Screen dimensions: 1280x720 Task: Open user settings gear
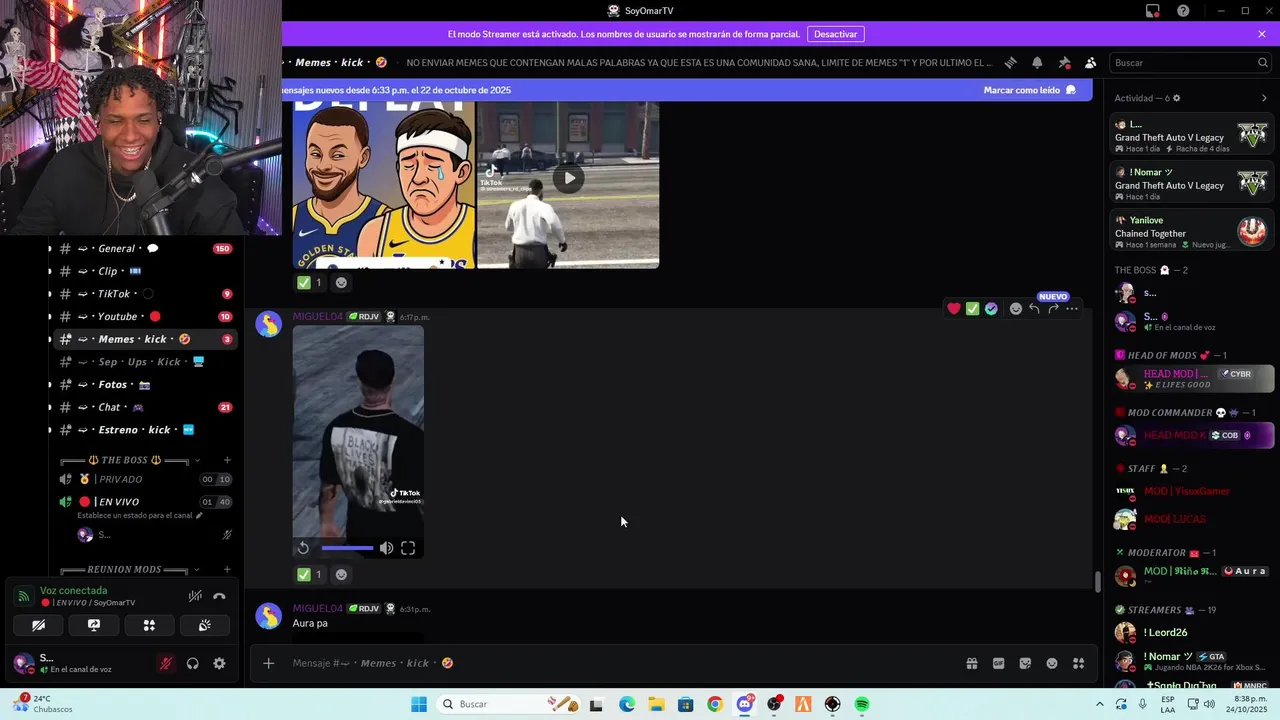(x=219, y=663)
